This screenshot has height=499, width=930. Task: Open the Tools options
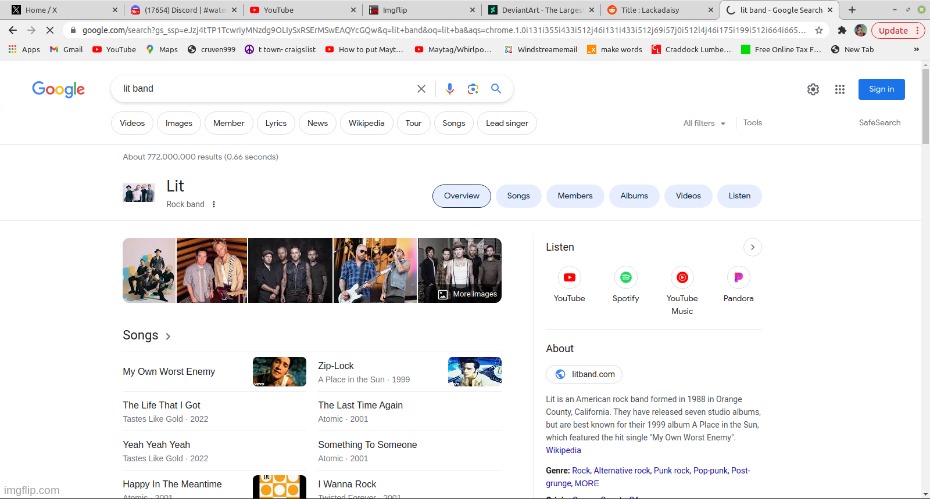pyautogui.click(x=753, y=123)
